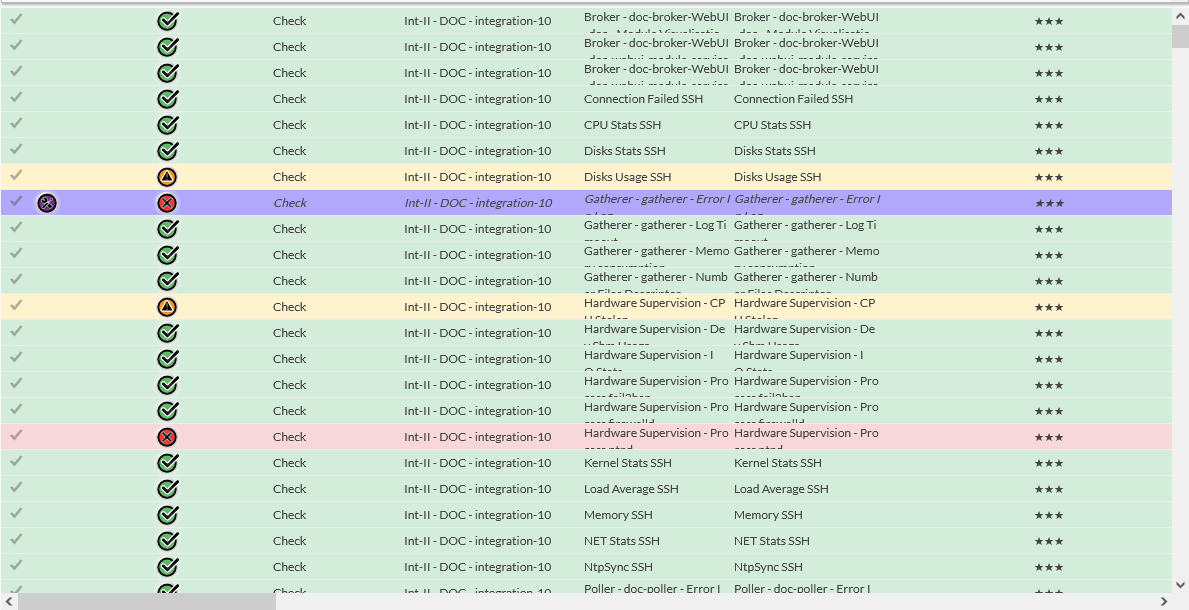
Task: Toggle the checkmark on Disks Stats SSH row
Action: [x=16, y=150]
